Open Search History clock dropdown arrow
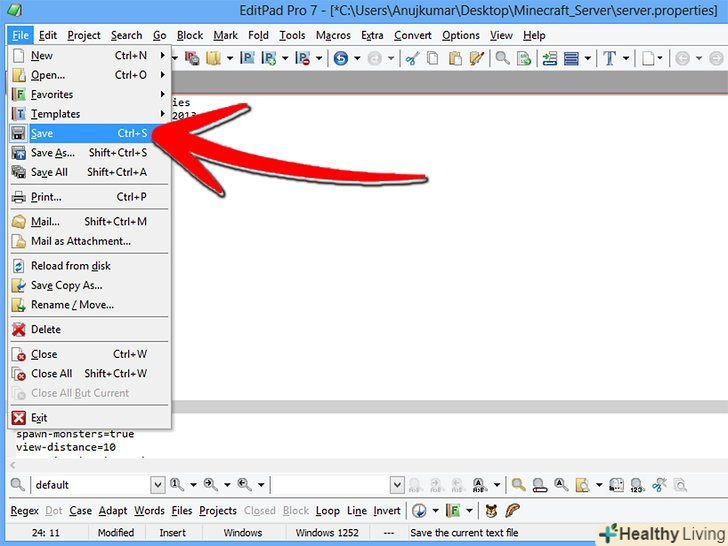 click(436, 511)
